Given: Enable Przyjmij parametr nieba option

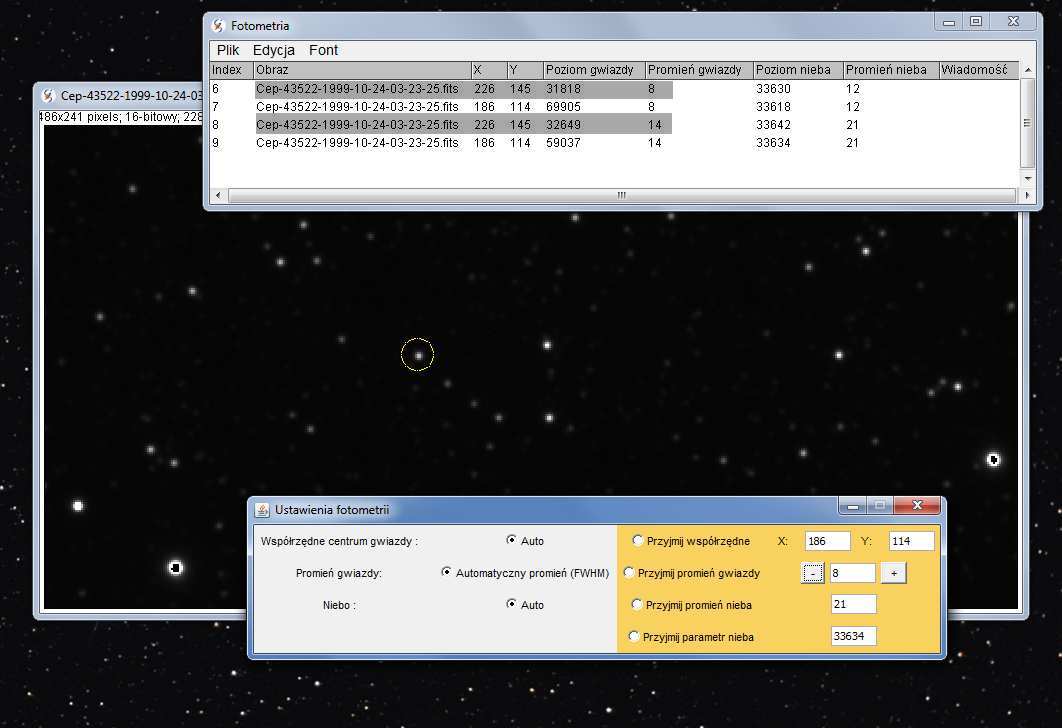Looking at the screenshot, I should [x=632, y=636].
